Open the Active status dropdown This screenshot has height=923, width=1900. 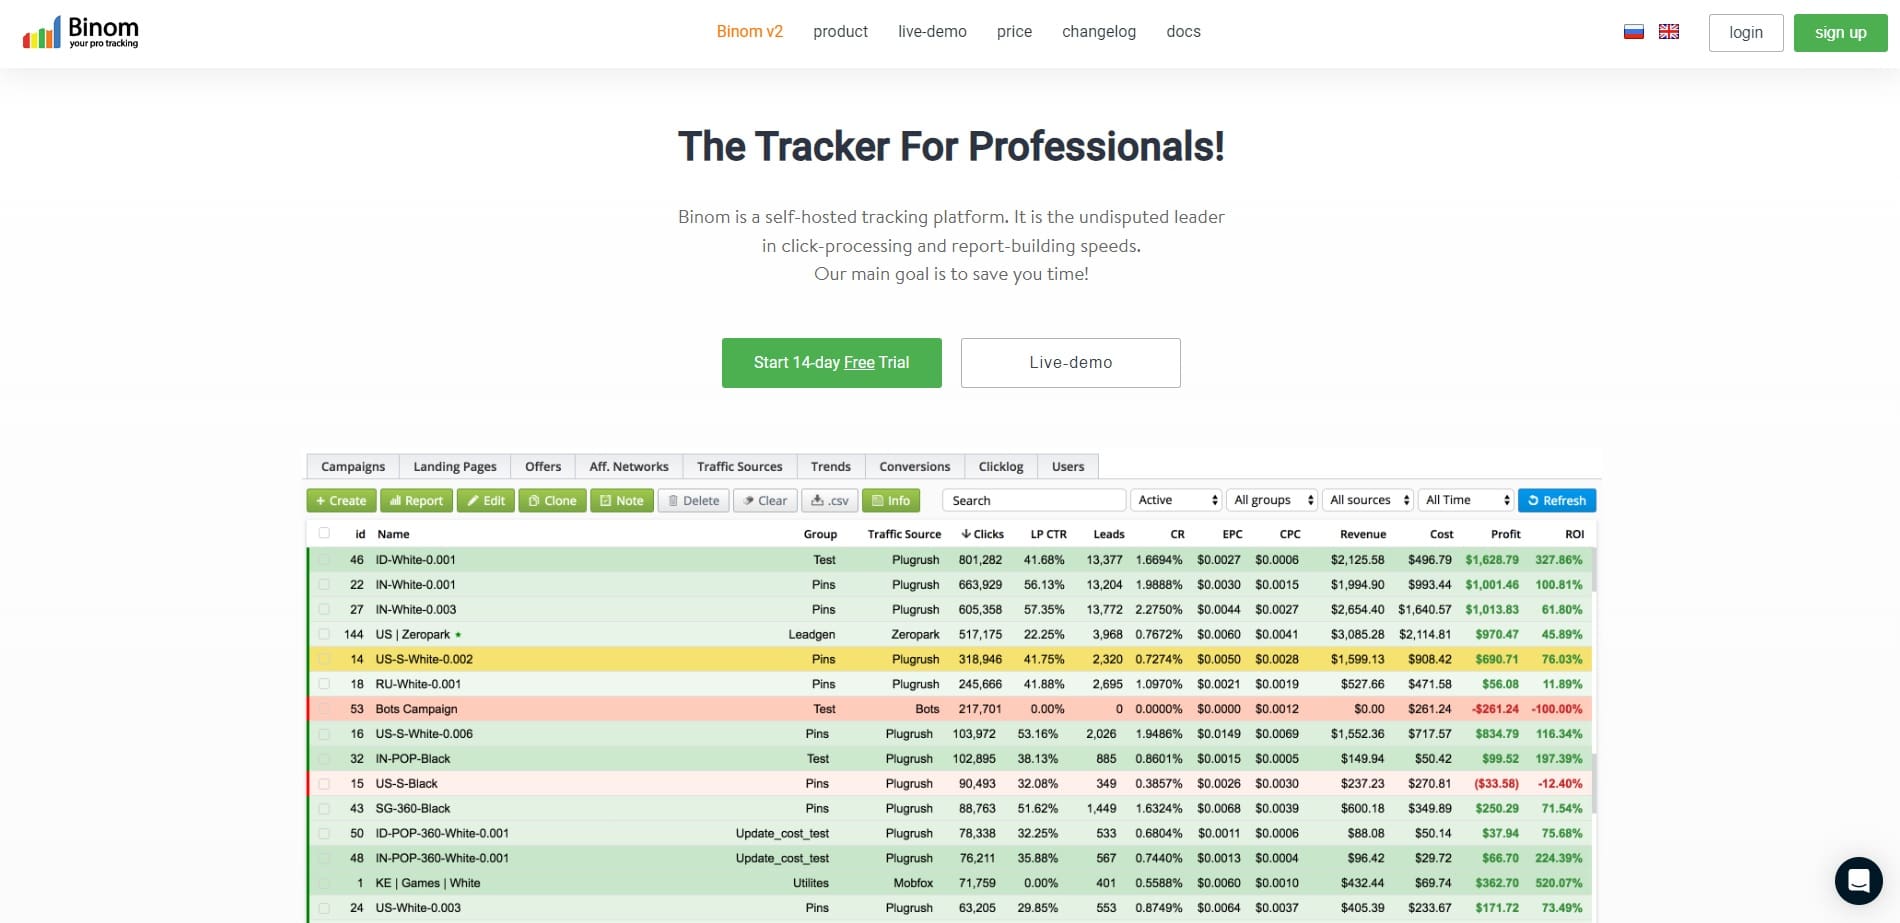tap(1176, 500)
